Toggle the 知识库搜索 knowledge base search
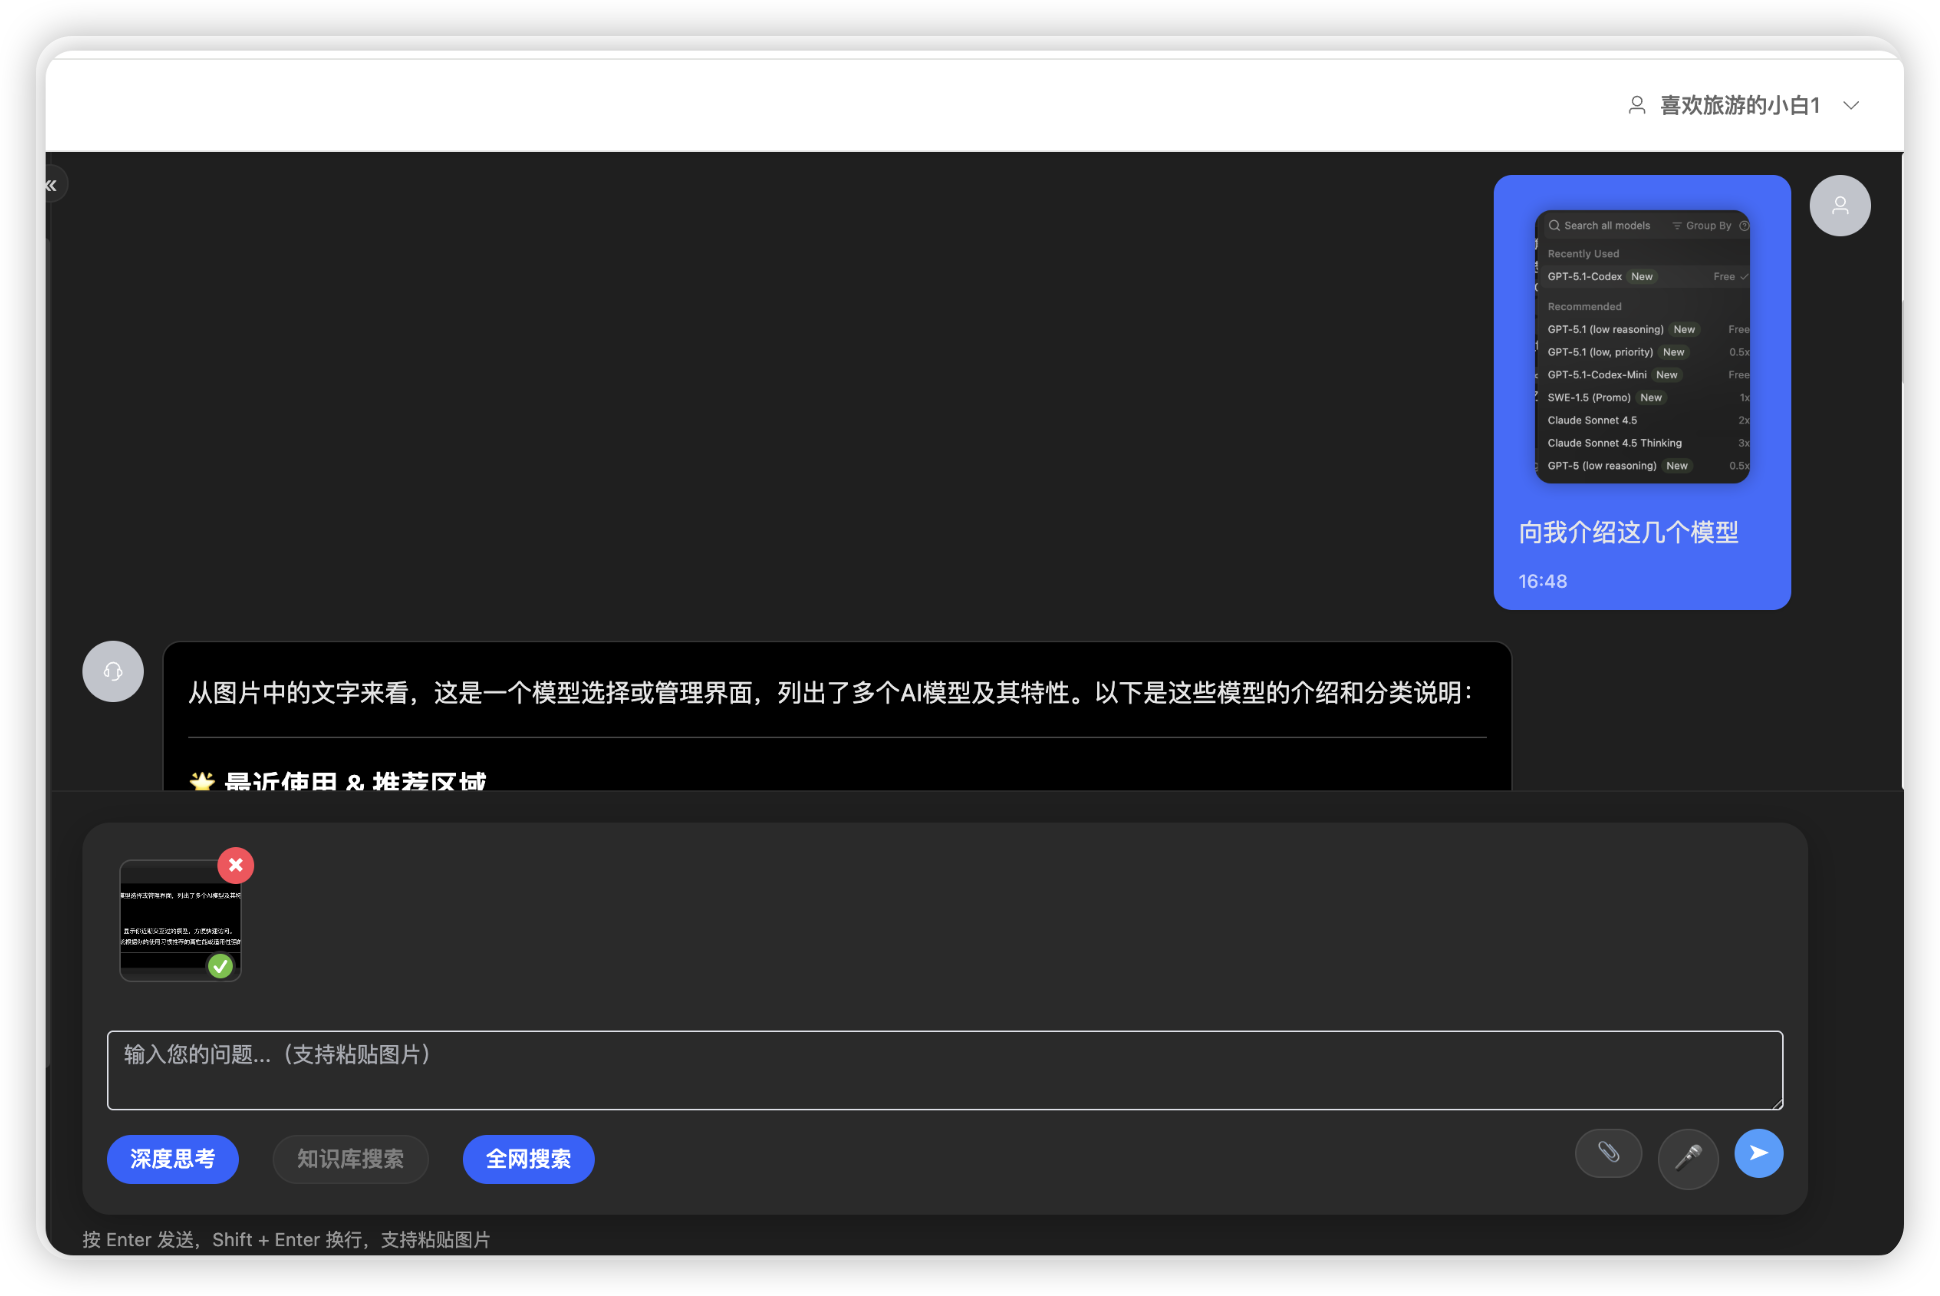1940x1296 pixels. (350, 1159)
